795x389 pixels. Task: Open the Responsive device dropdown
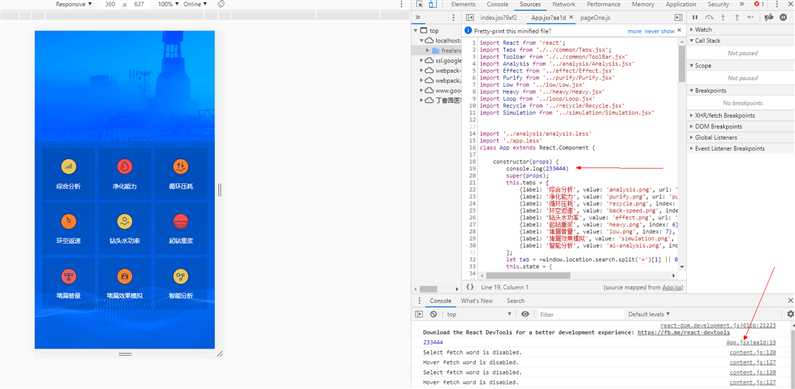point(74,4)
